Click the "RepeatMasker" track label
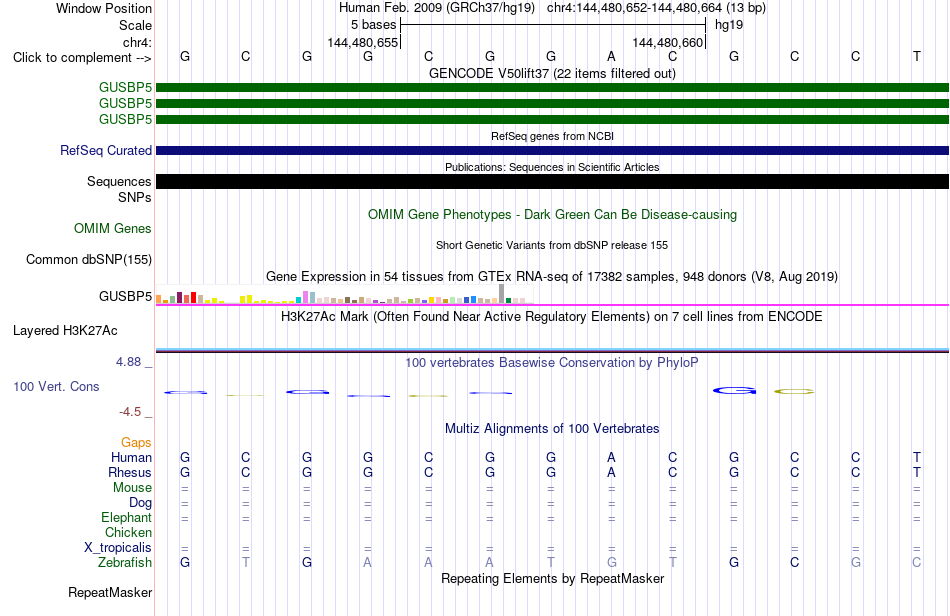This screenshot has height=616, width=950. [x=110, y=593]
